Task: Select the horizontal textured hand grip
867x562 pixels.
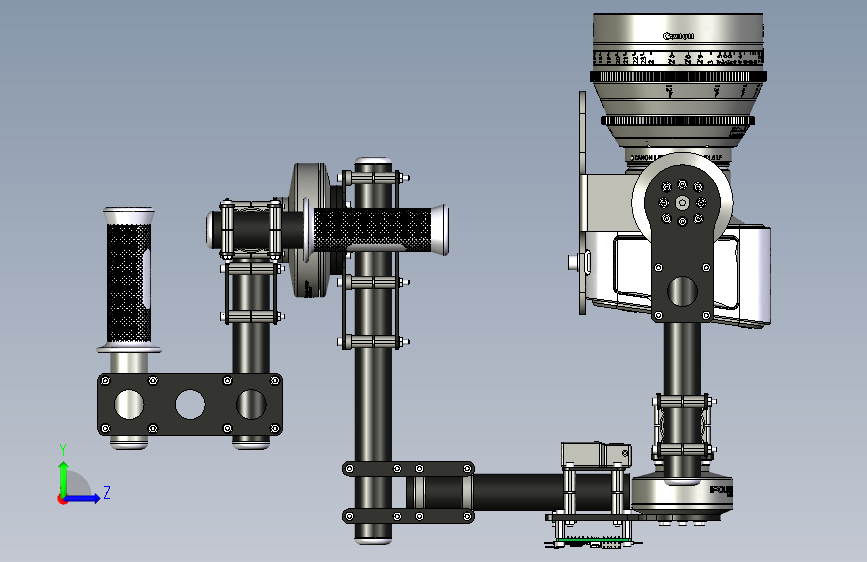Action: [x=376, y=230]
